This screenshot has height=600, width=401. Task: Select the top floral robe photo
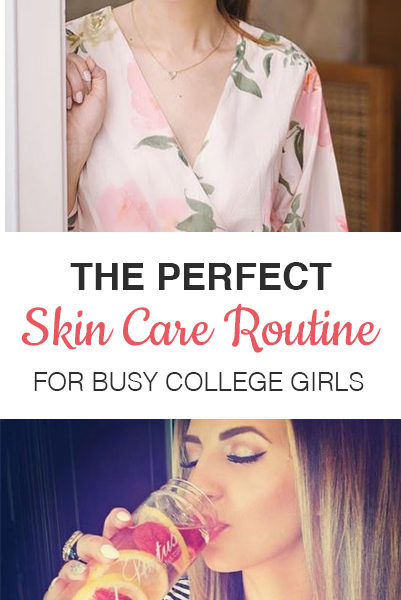[x=203, y=116]
